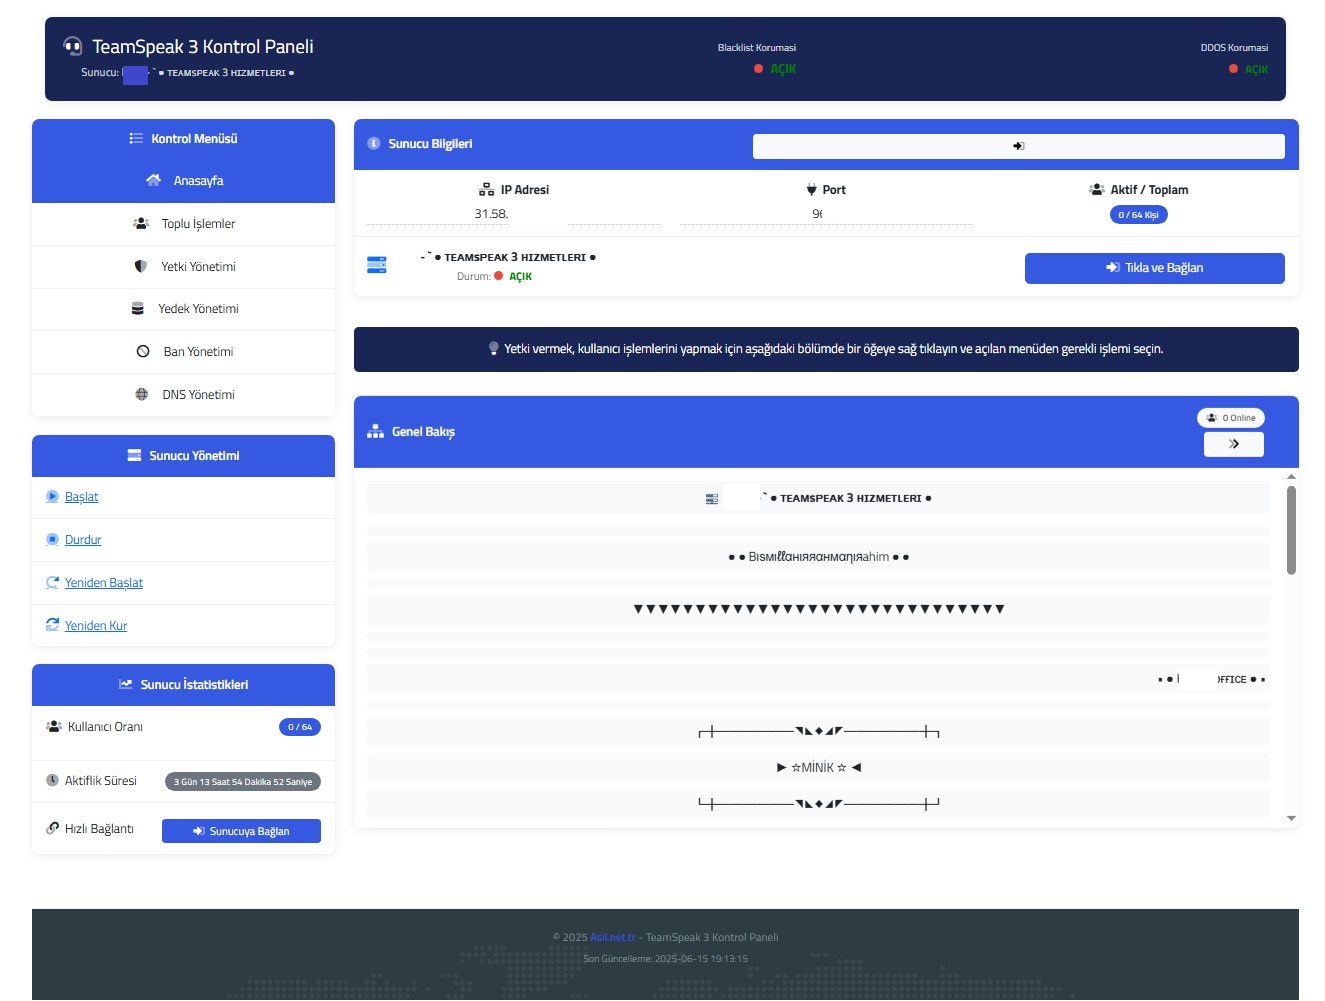The width and height of the screenshot is (1325, 1001).
Task: Click the server icon beside the Durum status
Action: pyautogui.click(x=376, y=265)
